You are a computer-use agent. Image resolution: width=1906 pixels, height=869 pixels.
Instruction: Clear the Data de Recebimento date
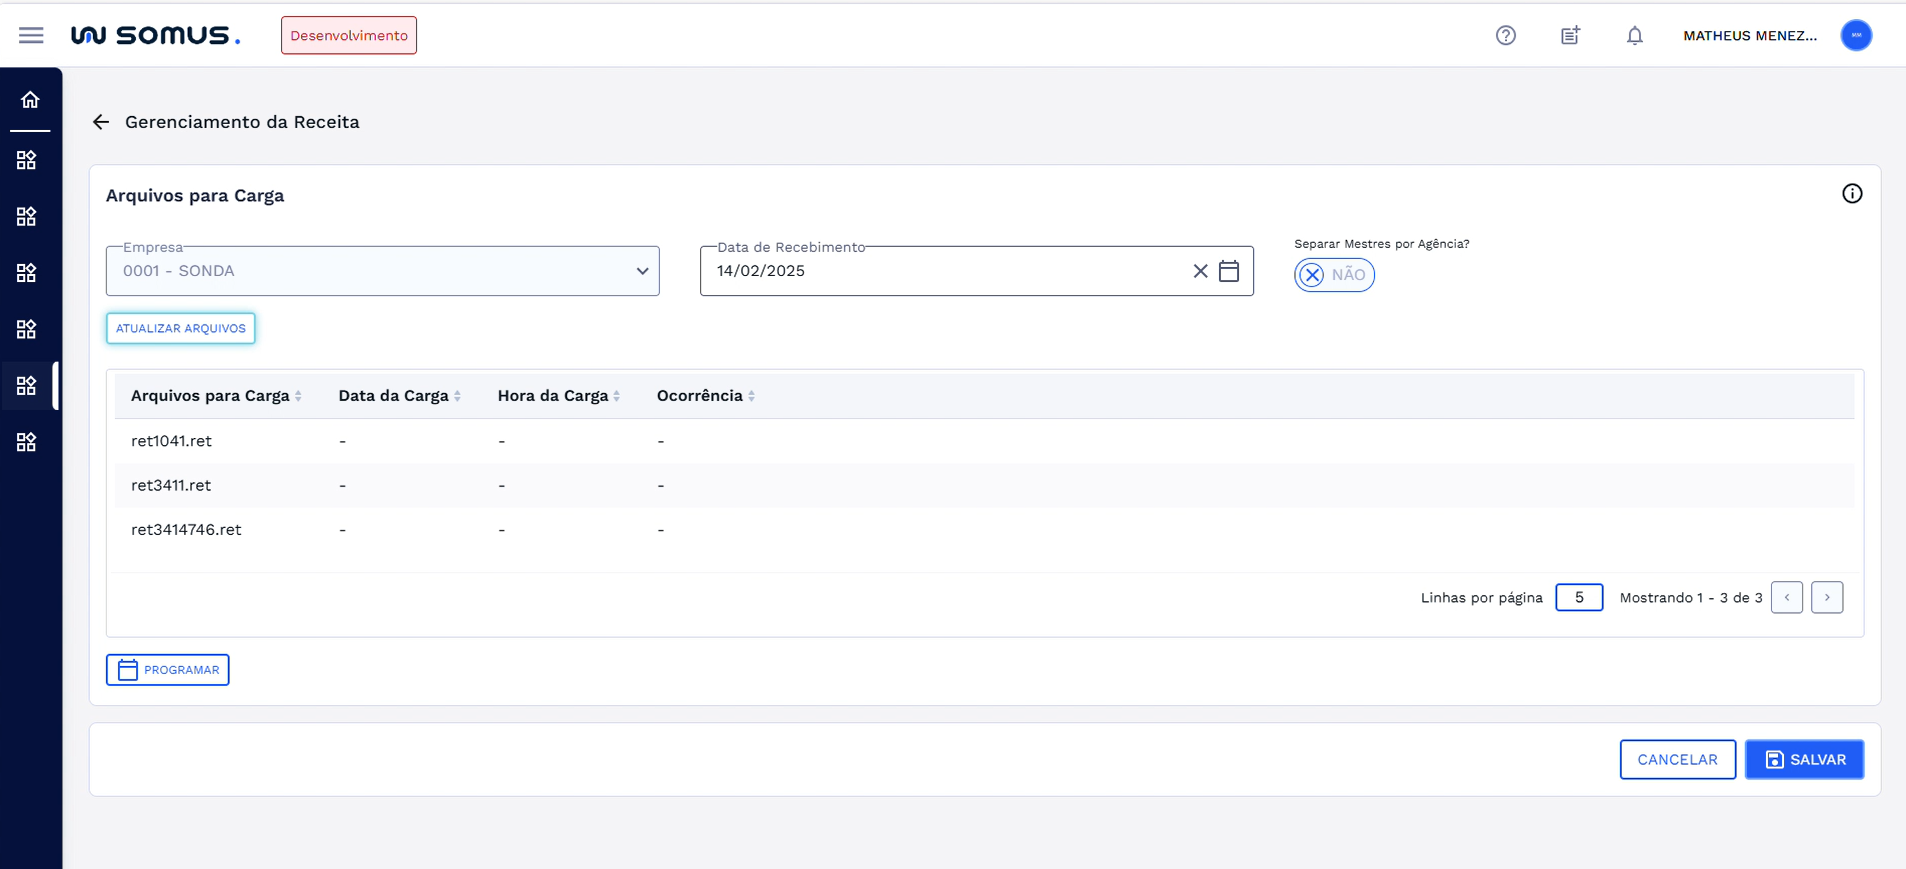(x=1200, y=271)
